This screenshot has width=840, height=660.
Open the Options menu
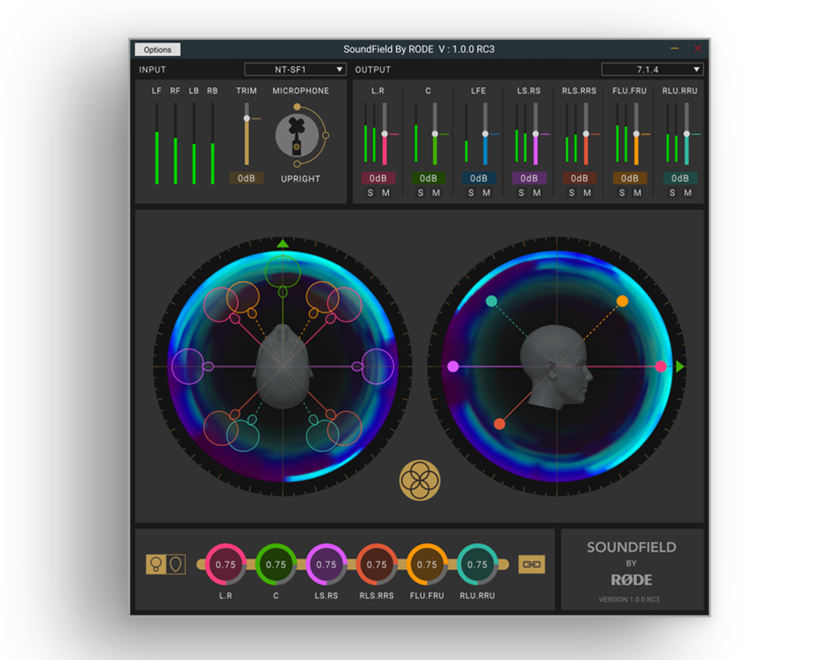[158, 50]
